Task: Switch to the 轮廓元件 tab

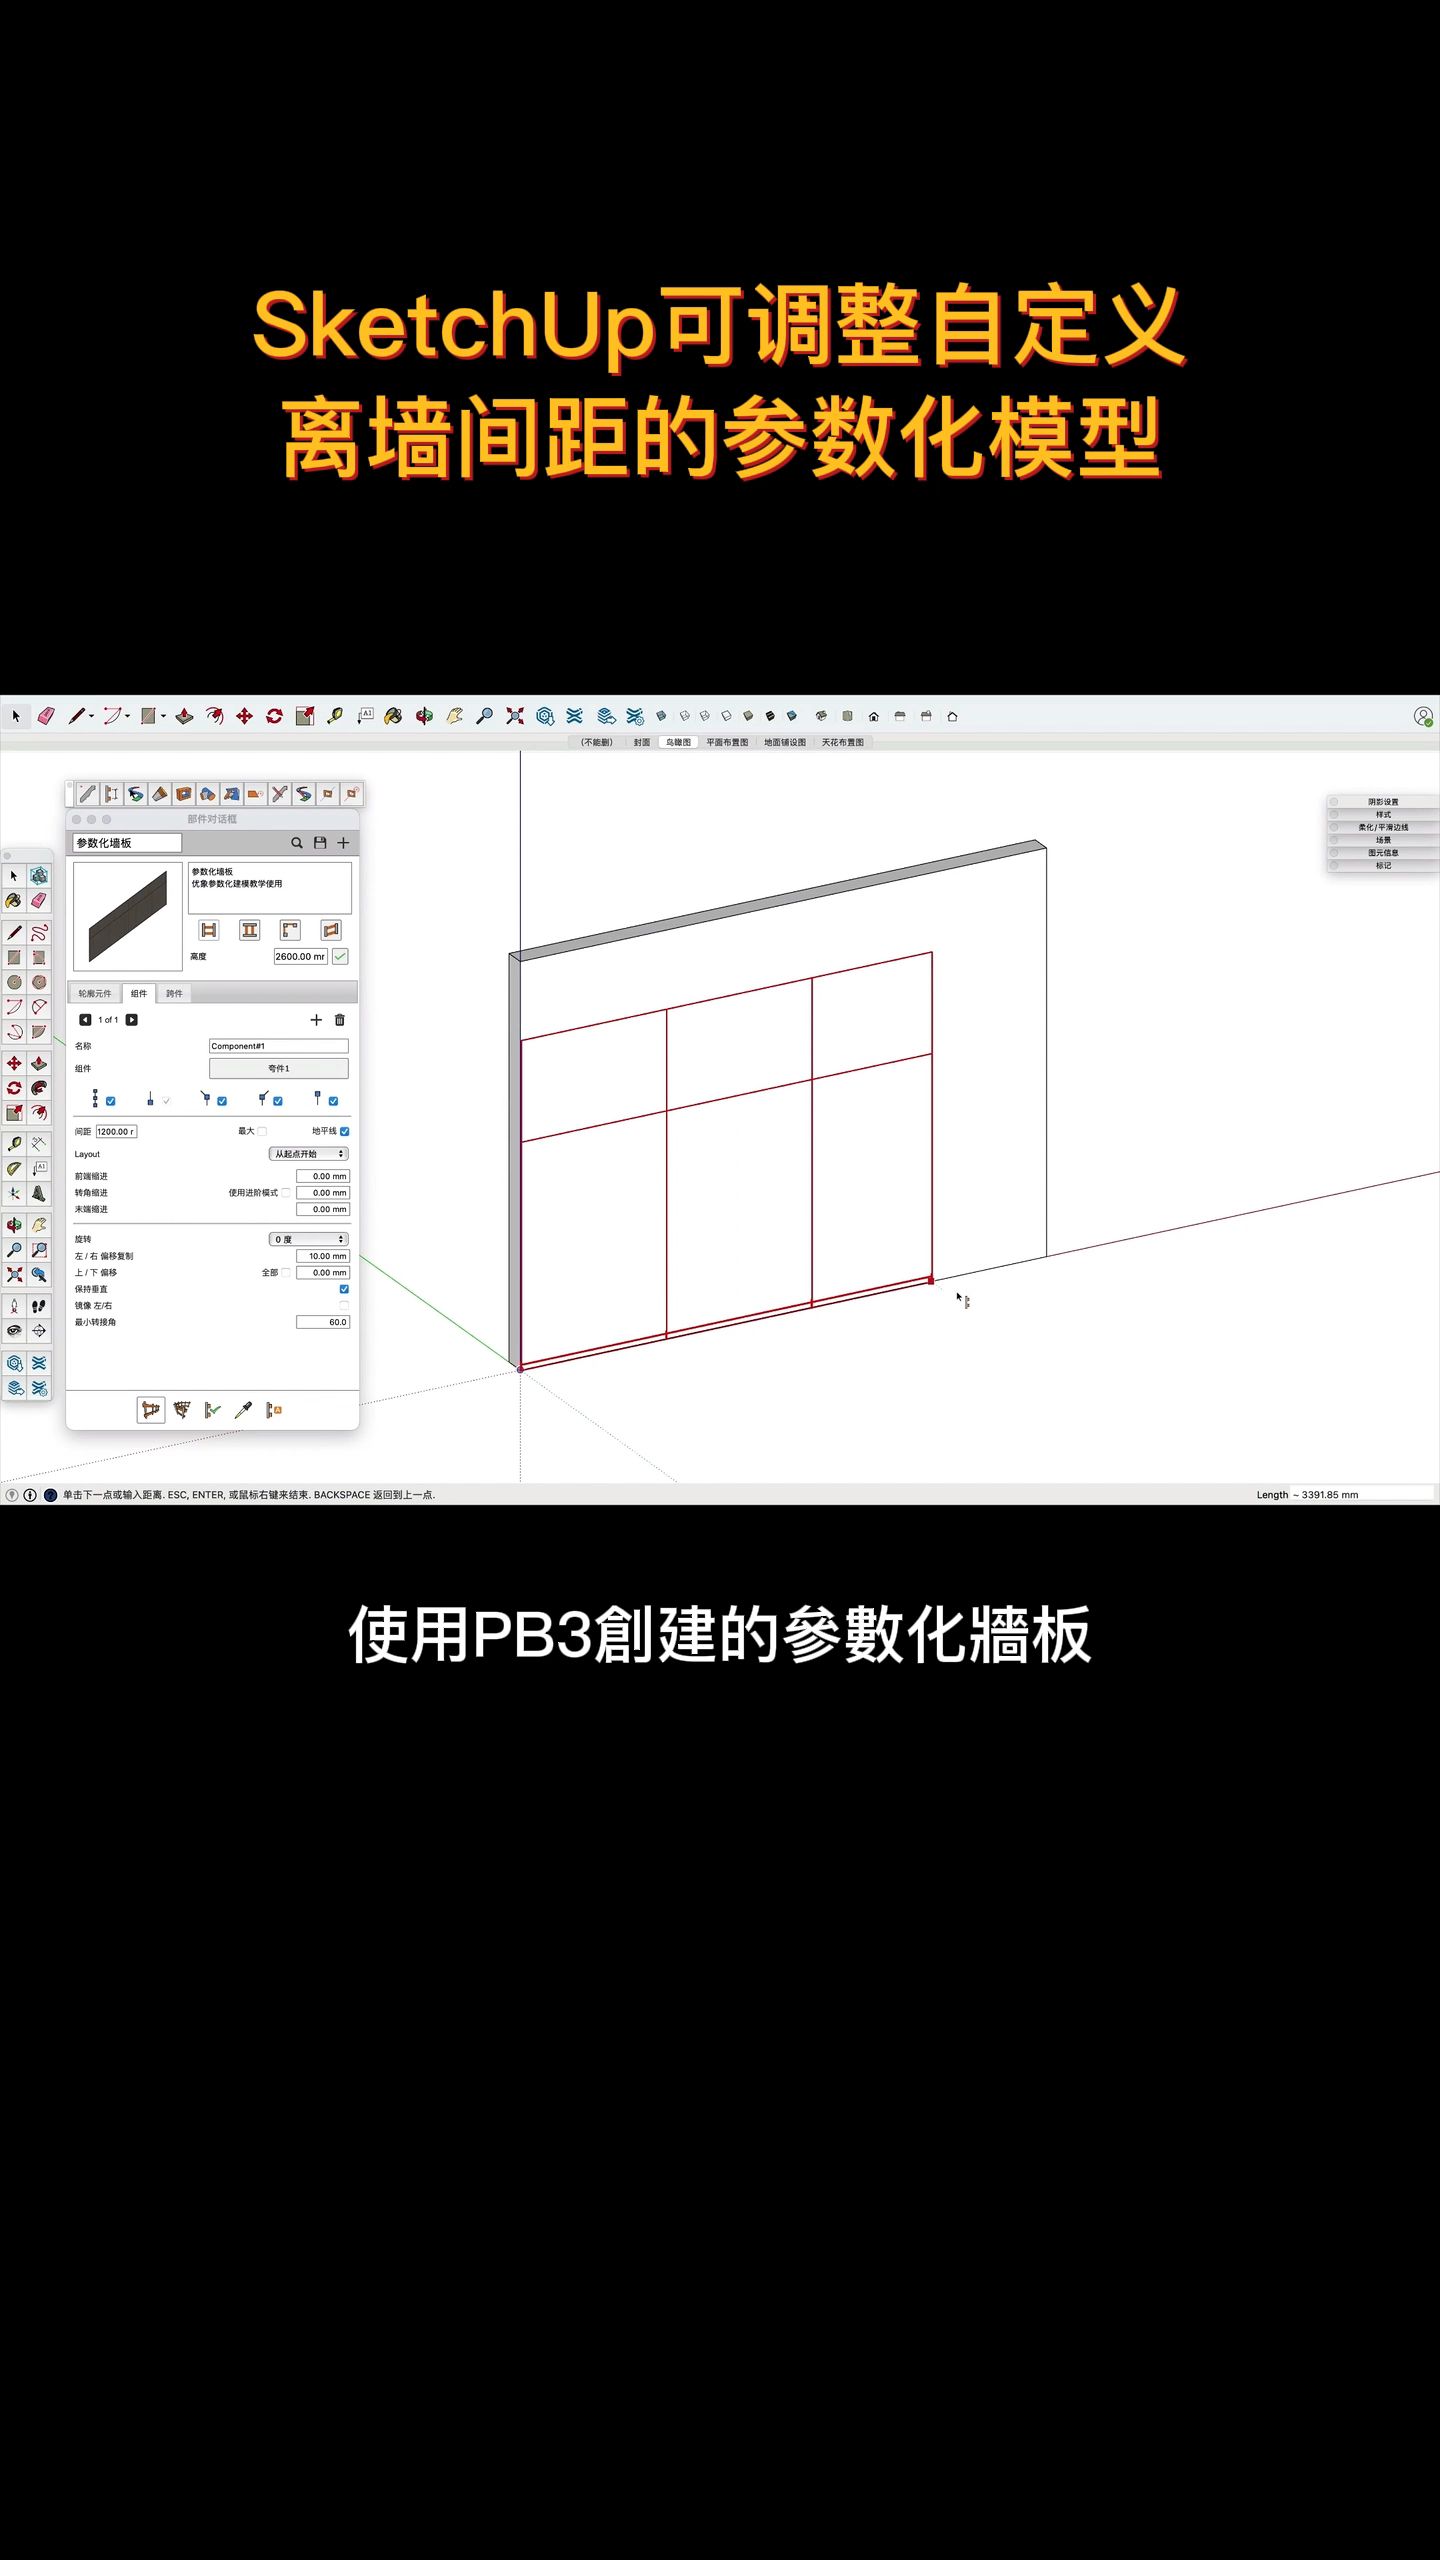Action: point(95,993)
